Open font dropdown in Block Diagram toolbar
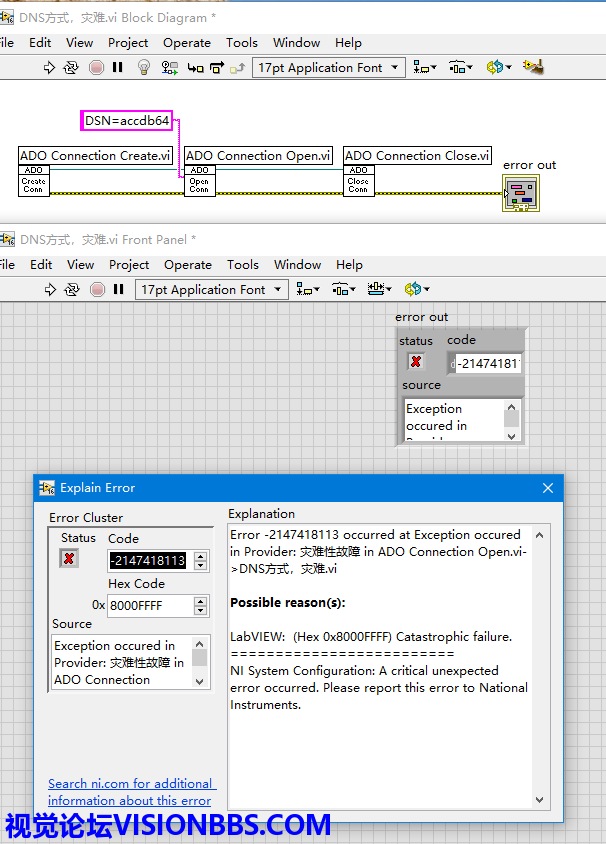Screen dimensions: 606x844 [x=329, y=68]
